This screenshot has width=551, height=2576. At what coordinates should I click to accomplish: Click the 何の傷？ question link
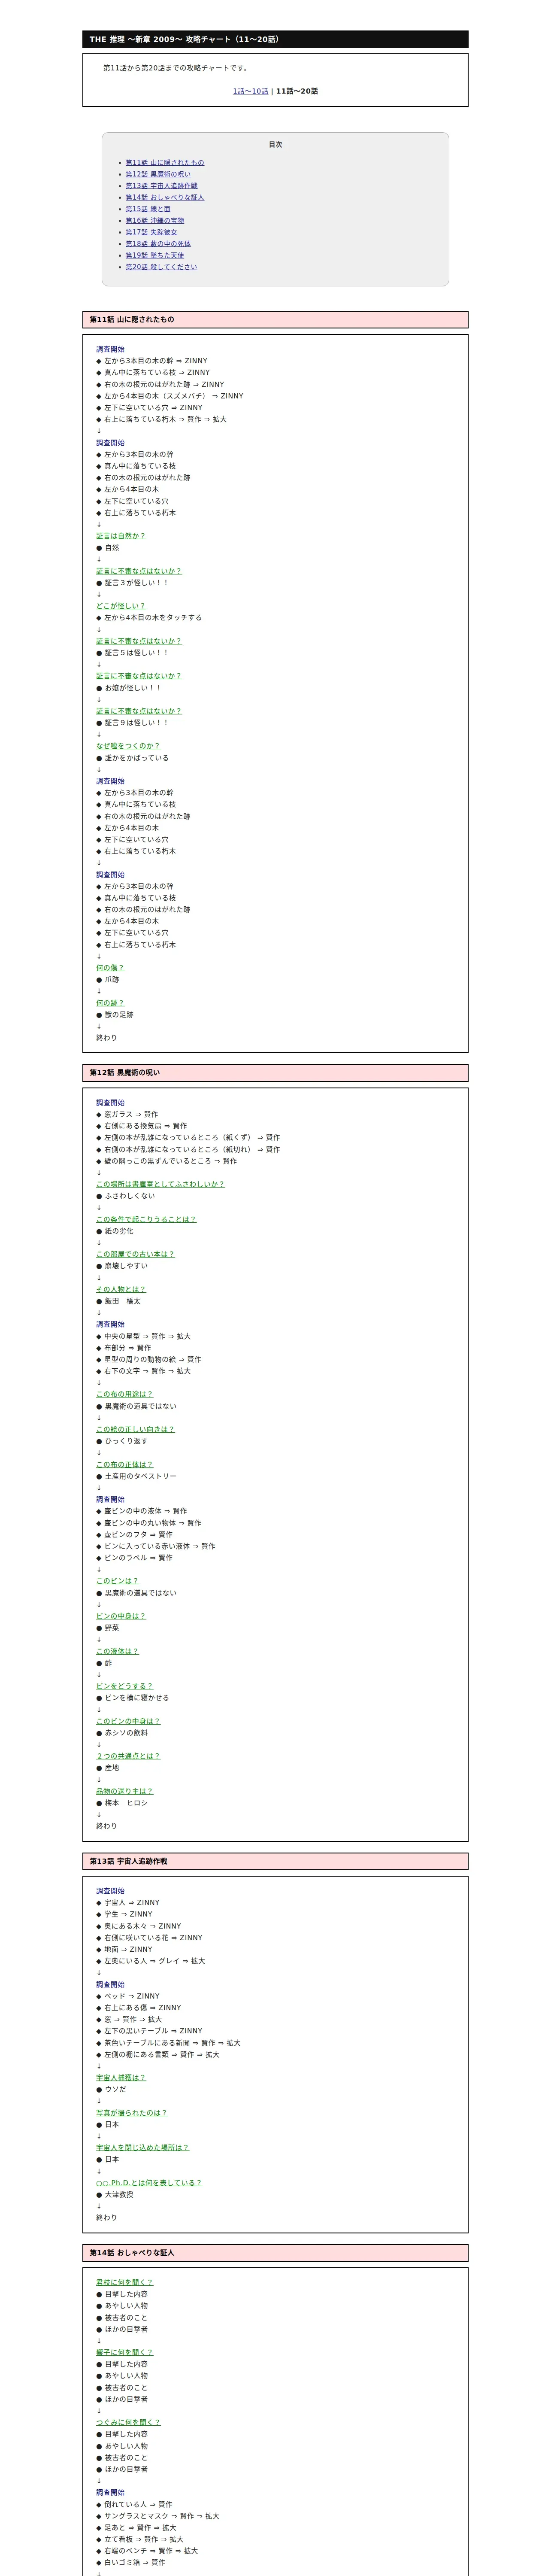(x=110, y=968)
